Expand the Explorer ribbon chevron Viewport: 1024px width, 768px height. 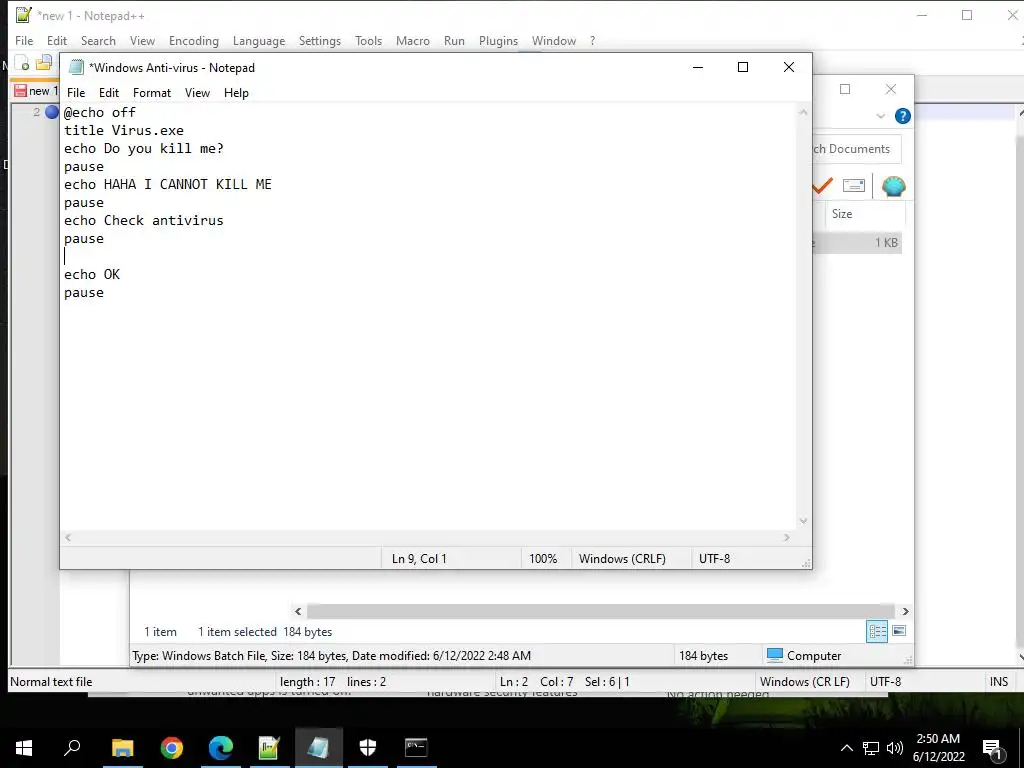click(x=880, y=116)
